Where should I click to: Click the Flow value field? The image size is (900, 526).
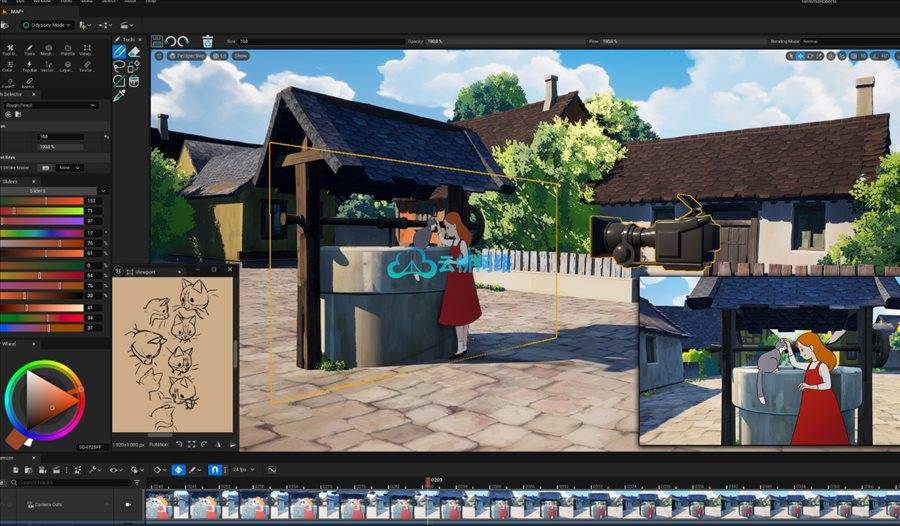(683, 41)
